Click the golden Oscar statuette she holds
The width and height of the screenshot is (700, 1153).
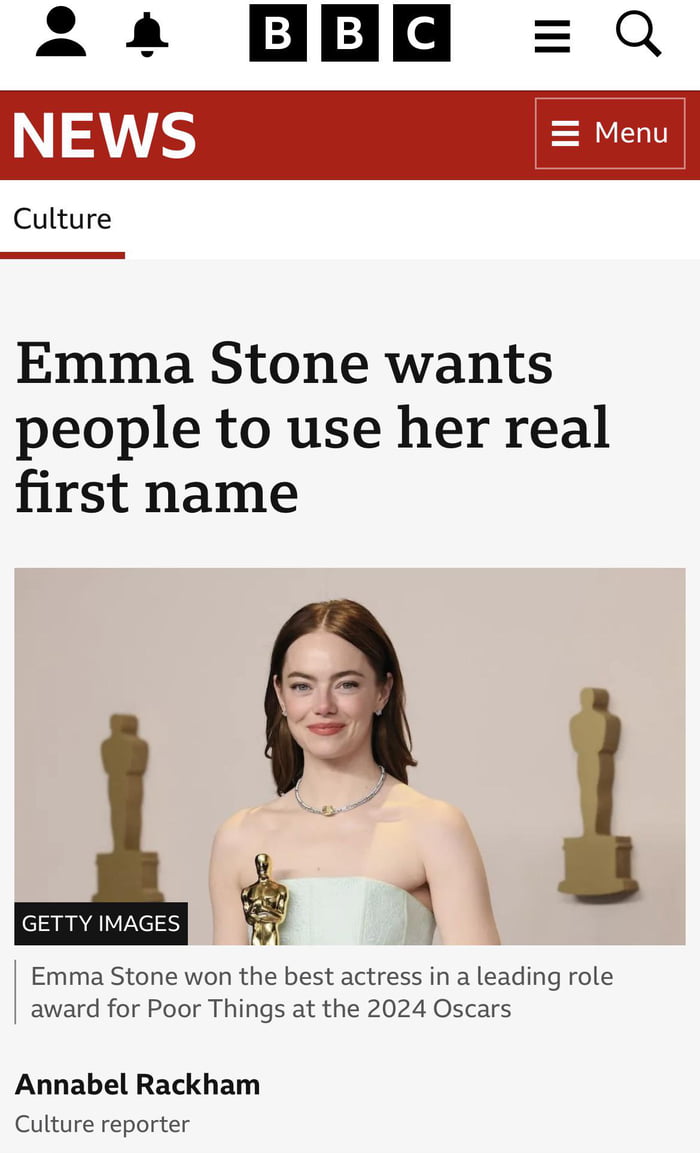[264, 899]
